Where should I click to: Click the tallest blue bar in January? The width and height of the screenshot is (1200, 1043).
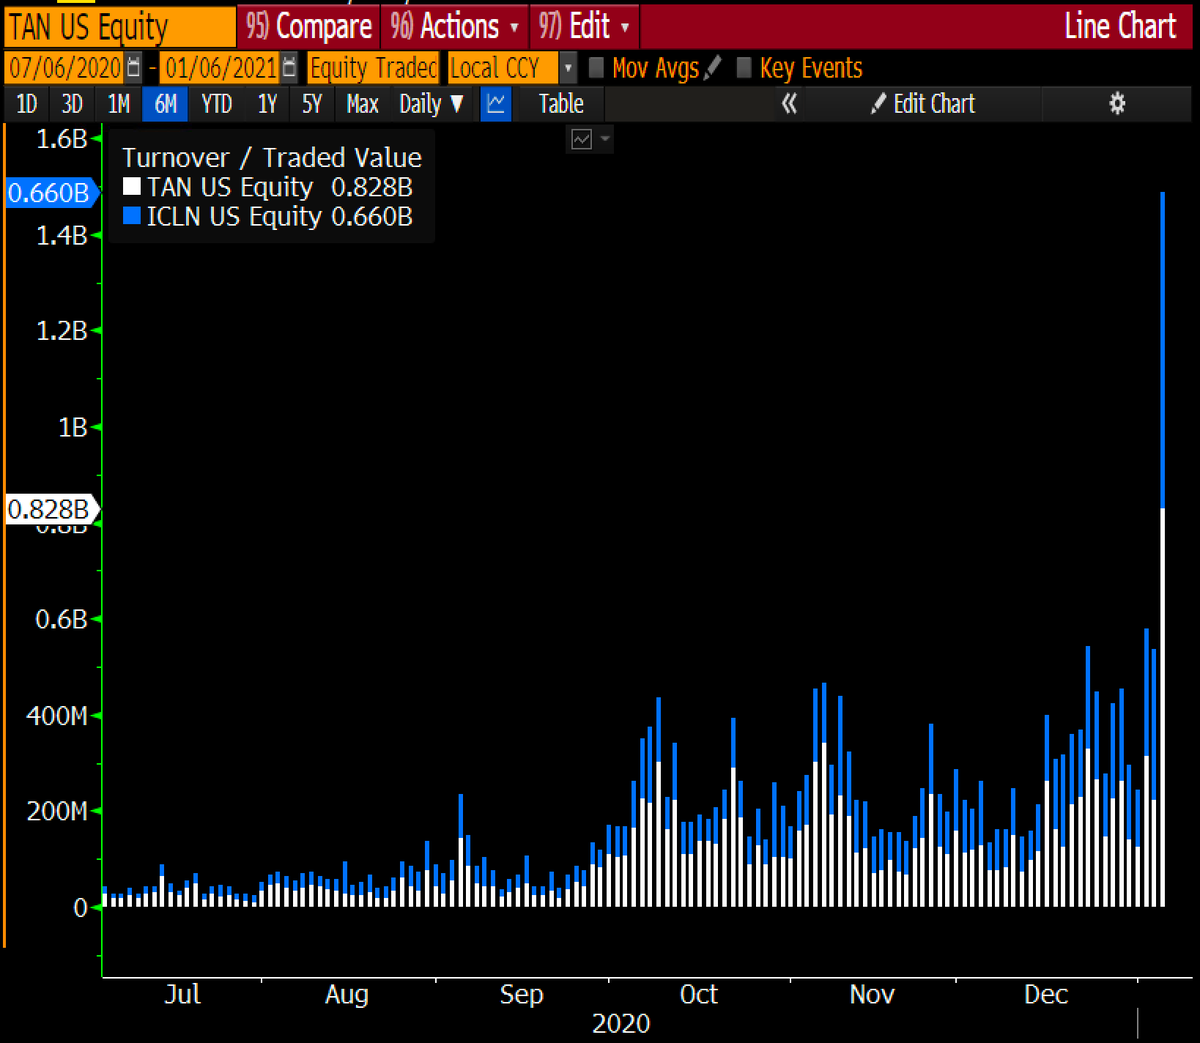(x=1163, y=350)
